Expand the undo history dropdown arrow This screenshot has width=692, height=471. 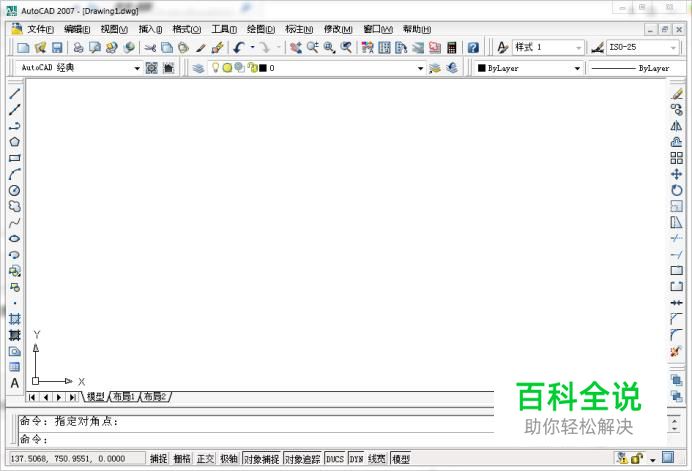pos(252,47)
